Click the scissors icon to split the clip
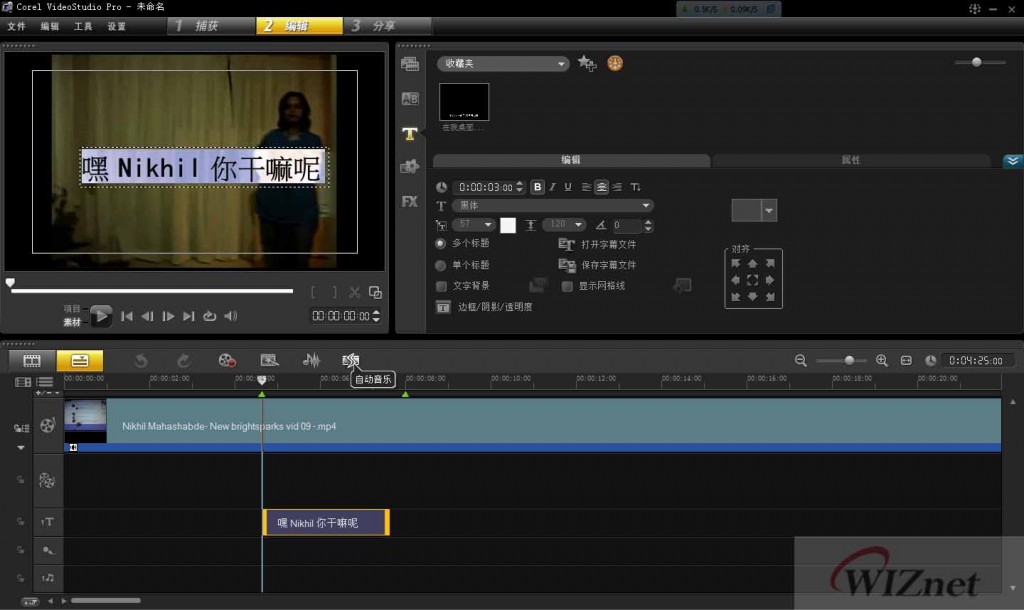 click(x=354, y=292)
